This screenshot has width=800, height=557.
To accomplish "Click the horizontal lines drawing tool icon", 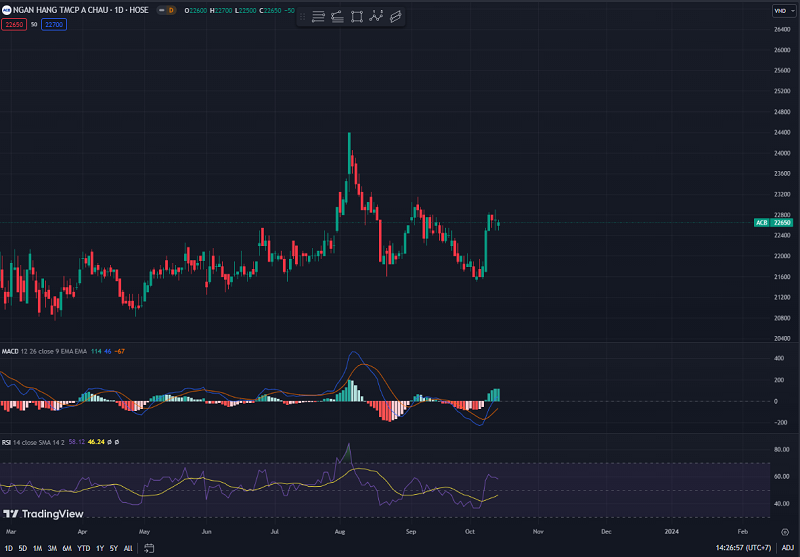I will coord(318,16).
